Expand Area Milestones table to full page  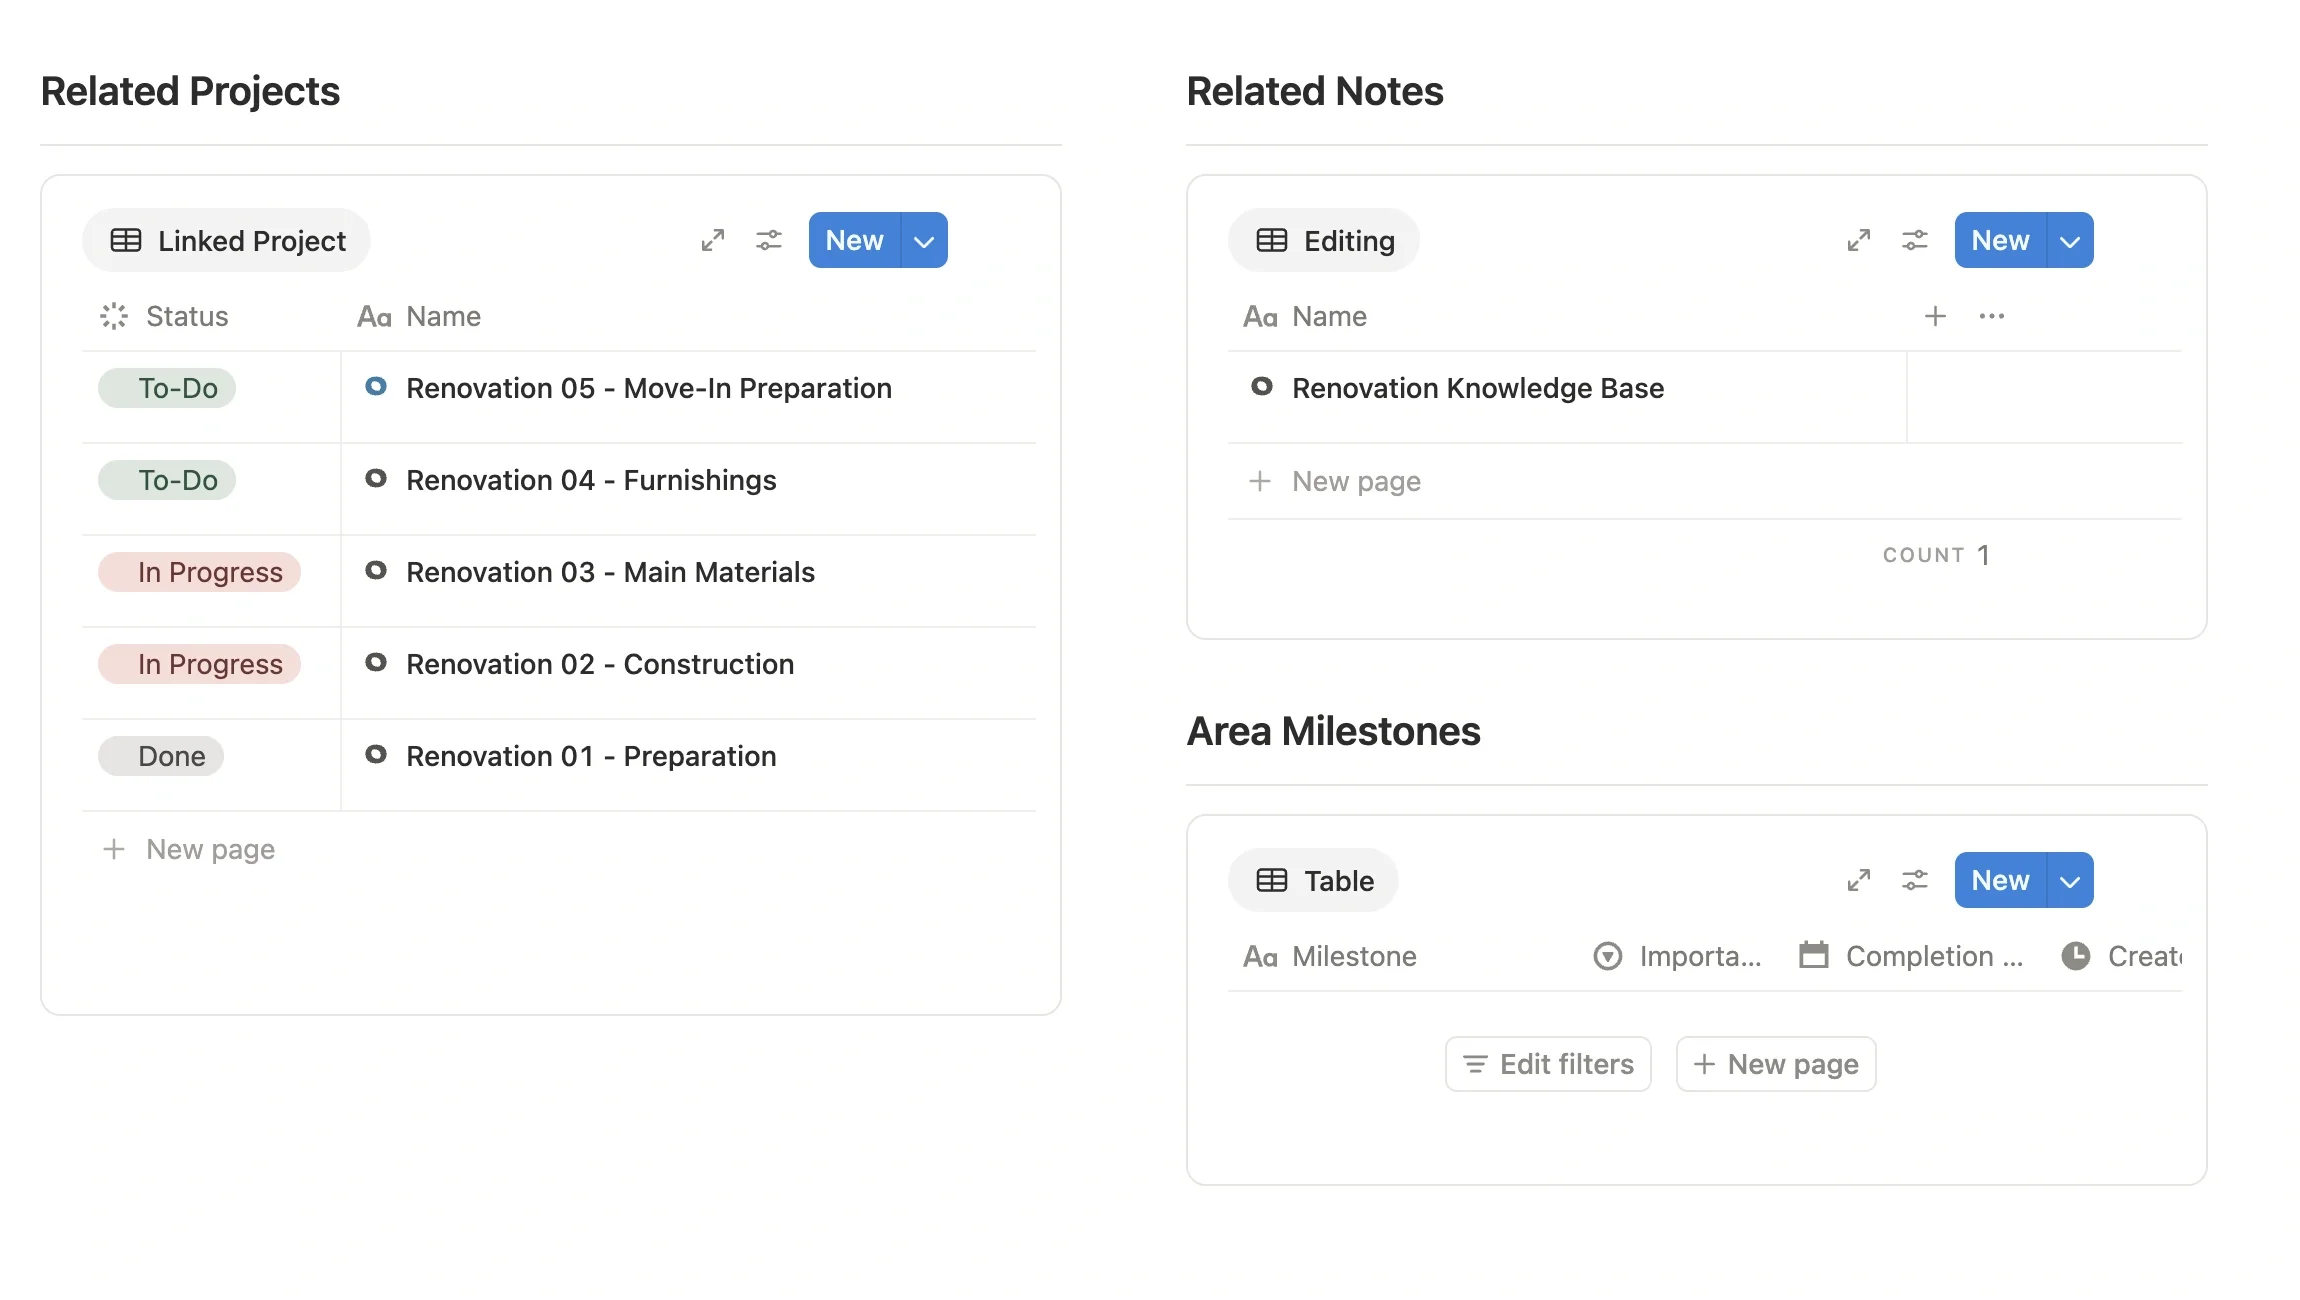point(1858,880)
